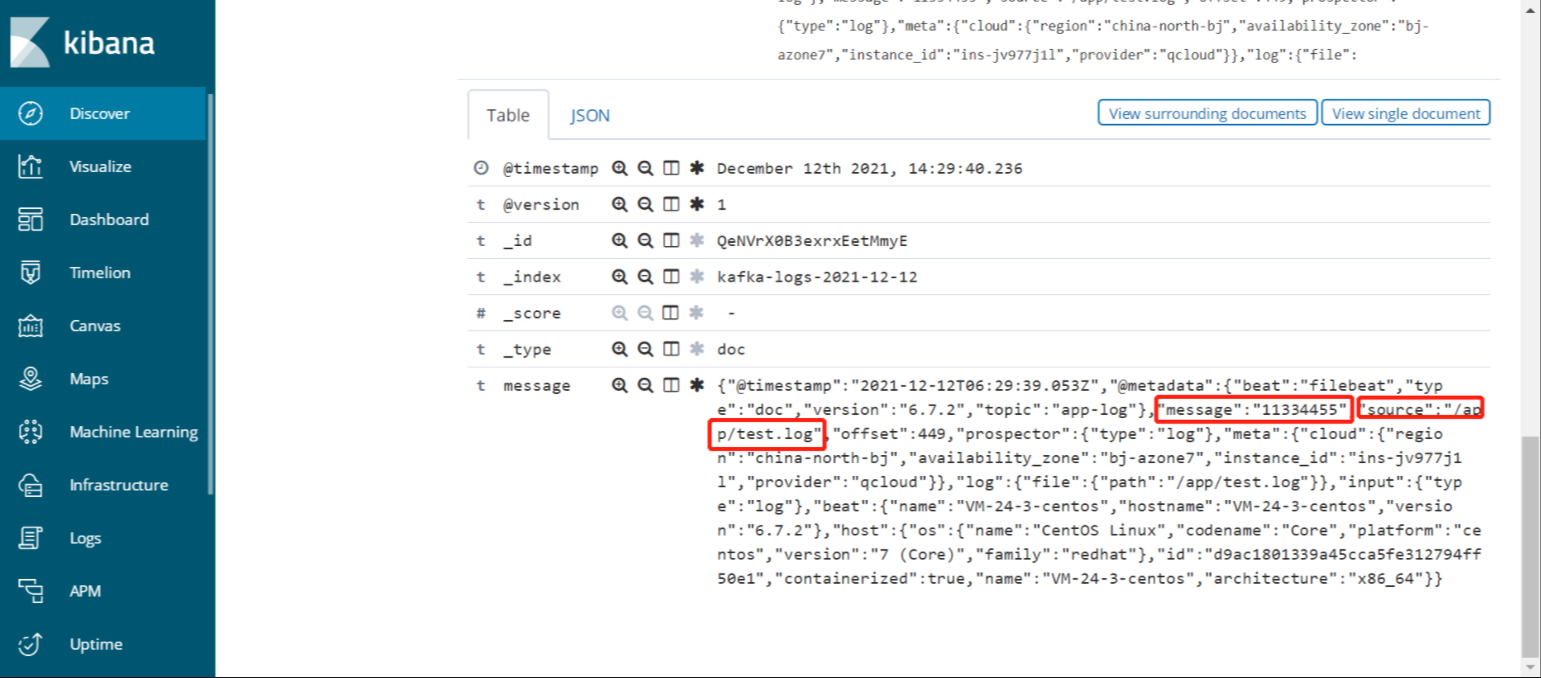Filter for value on _id row

620,240
